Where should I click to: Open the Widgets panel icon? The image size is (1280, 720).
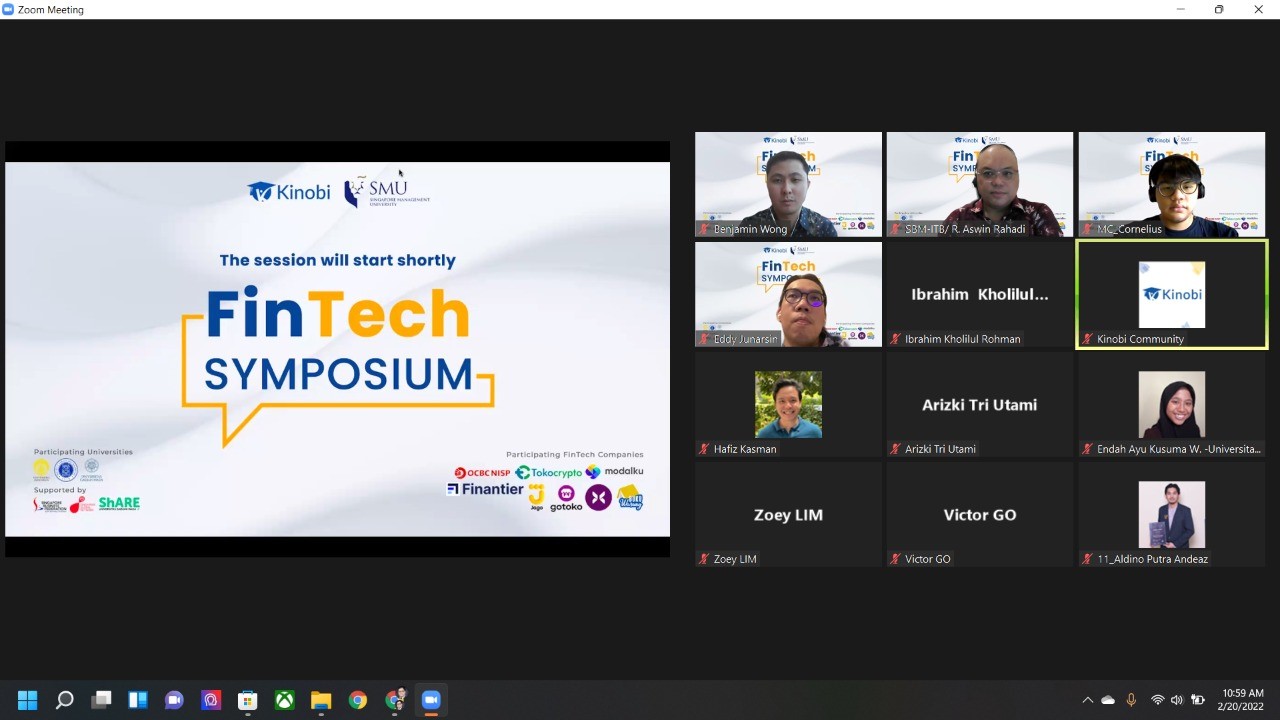(138, 700)
